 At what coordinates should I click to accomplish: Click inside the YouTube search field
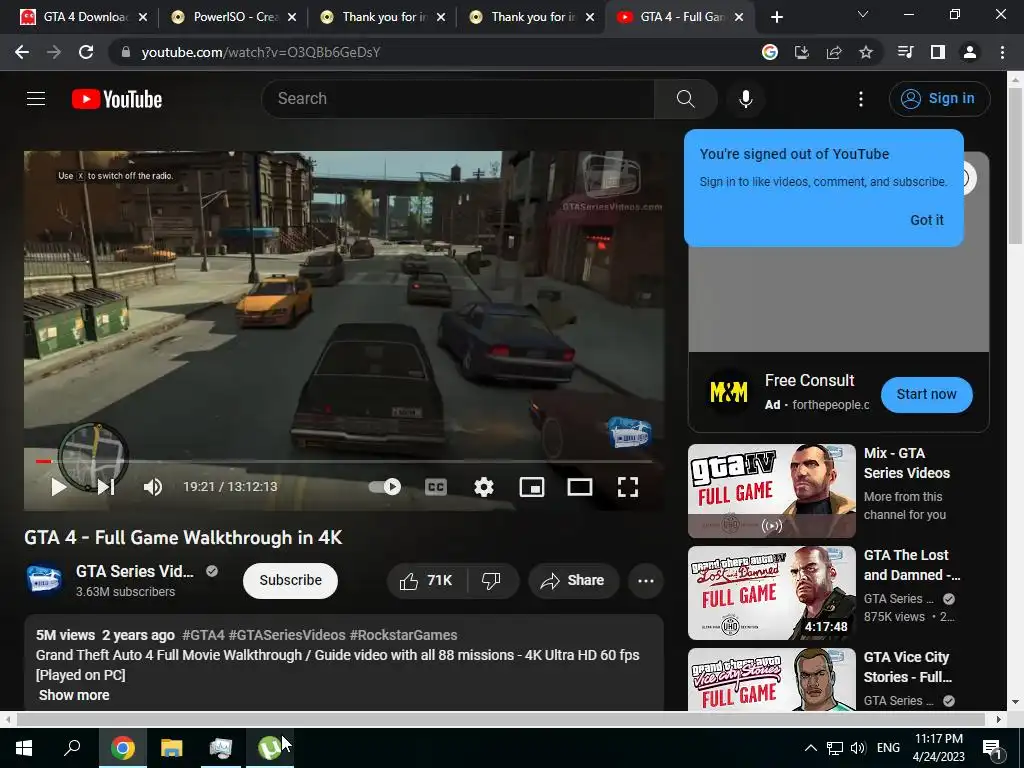coord(458,99)
